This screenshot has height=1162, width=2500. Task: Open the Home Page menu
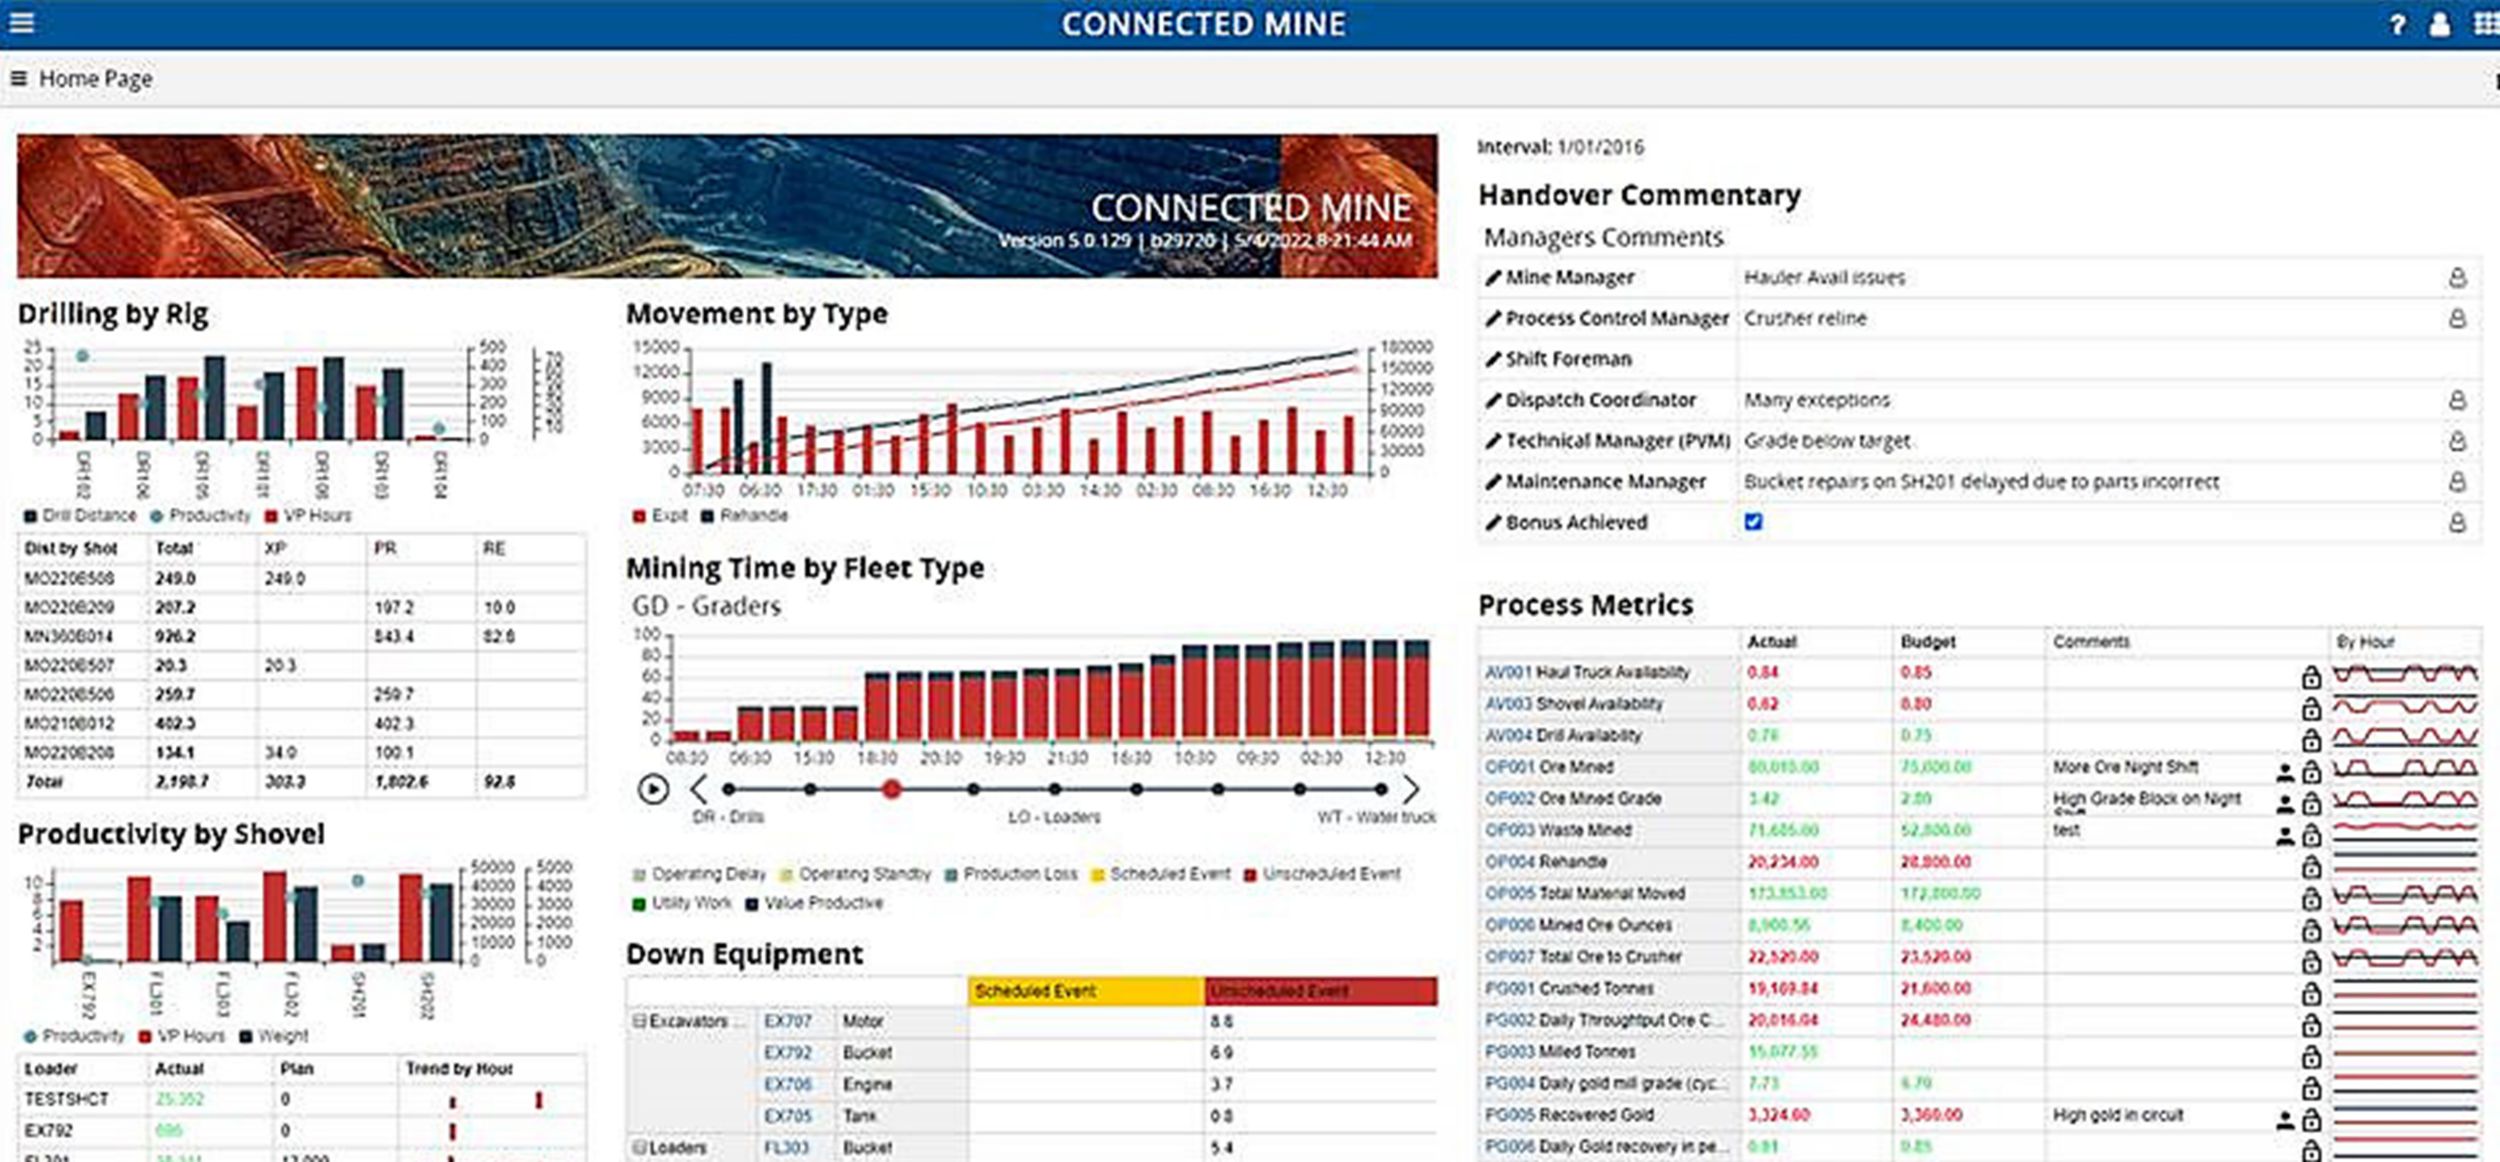click(18, 78)
